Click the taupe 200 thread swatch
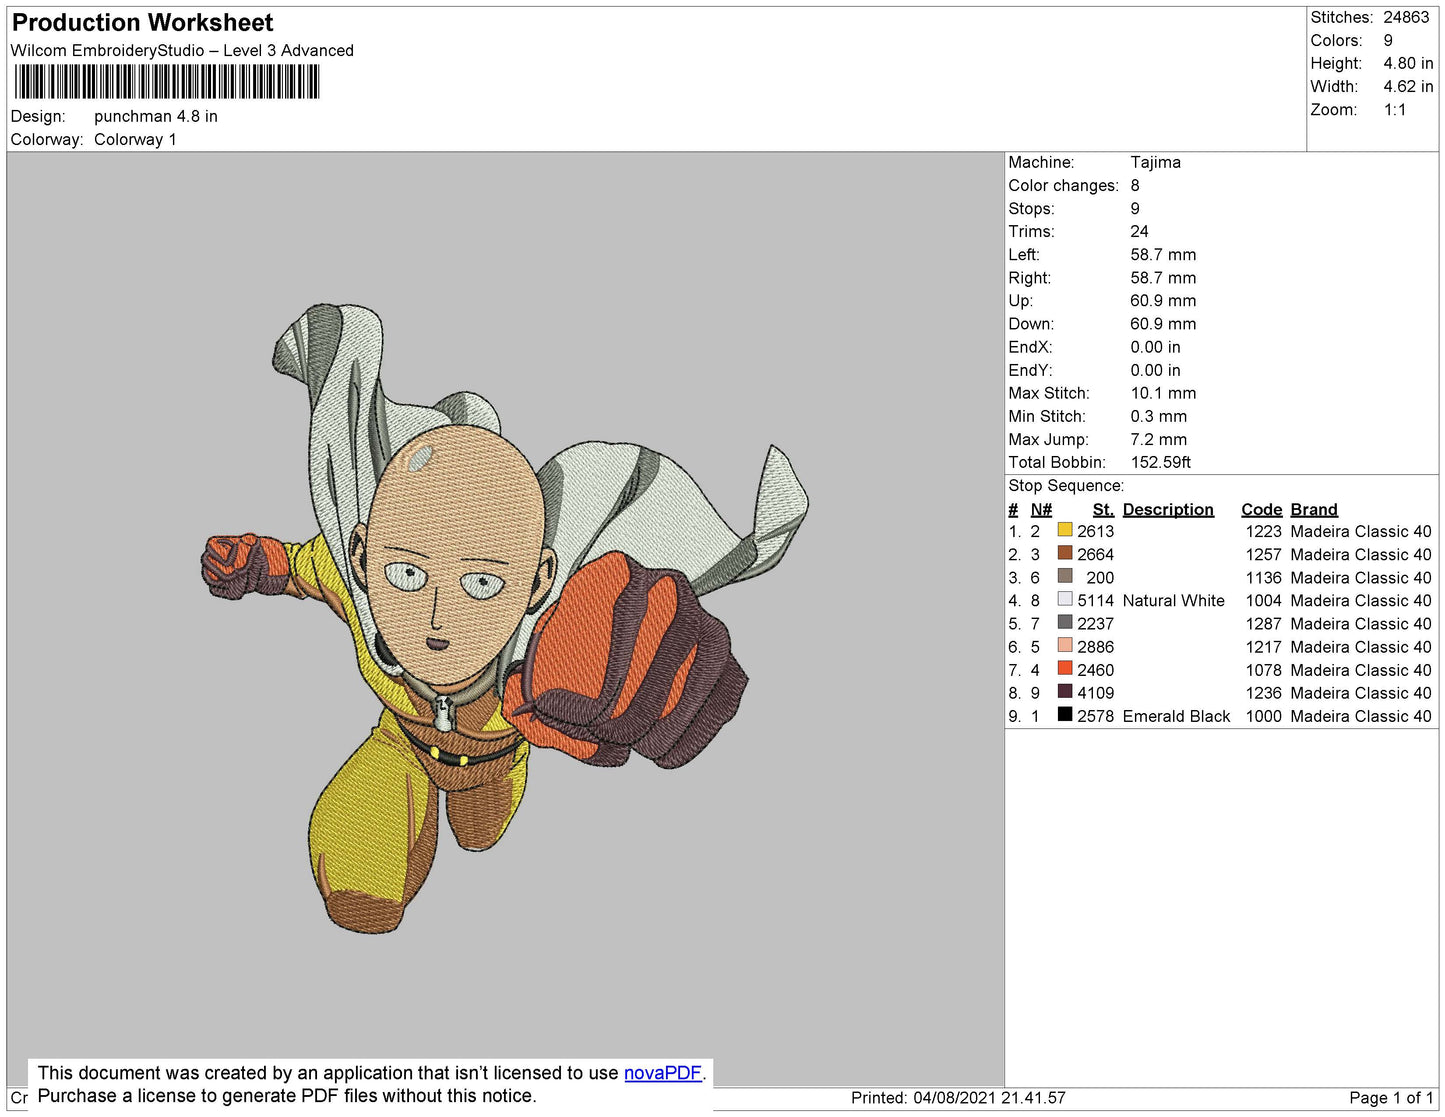The width and height of the screenshot is (1445, 1117). (1065, 576)
